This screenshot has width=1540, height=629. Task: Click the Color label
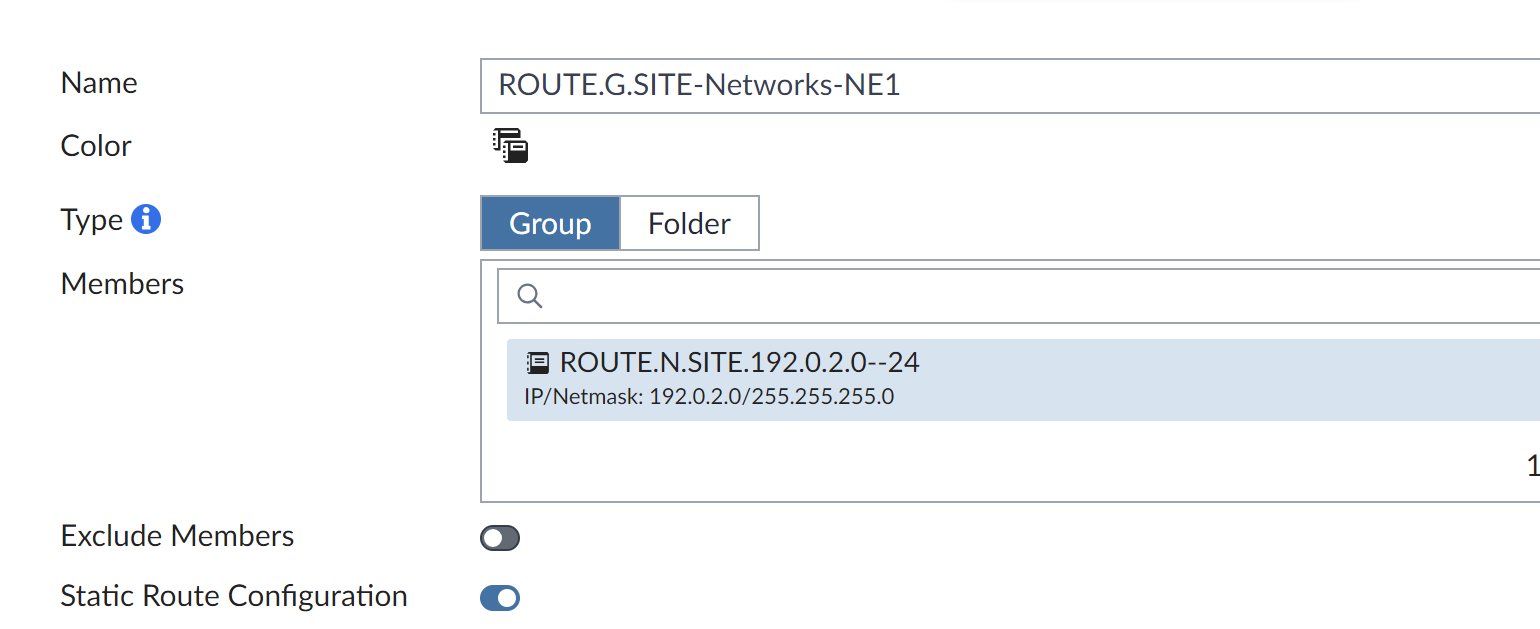point(96,146)
